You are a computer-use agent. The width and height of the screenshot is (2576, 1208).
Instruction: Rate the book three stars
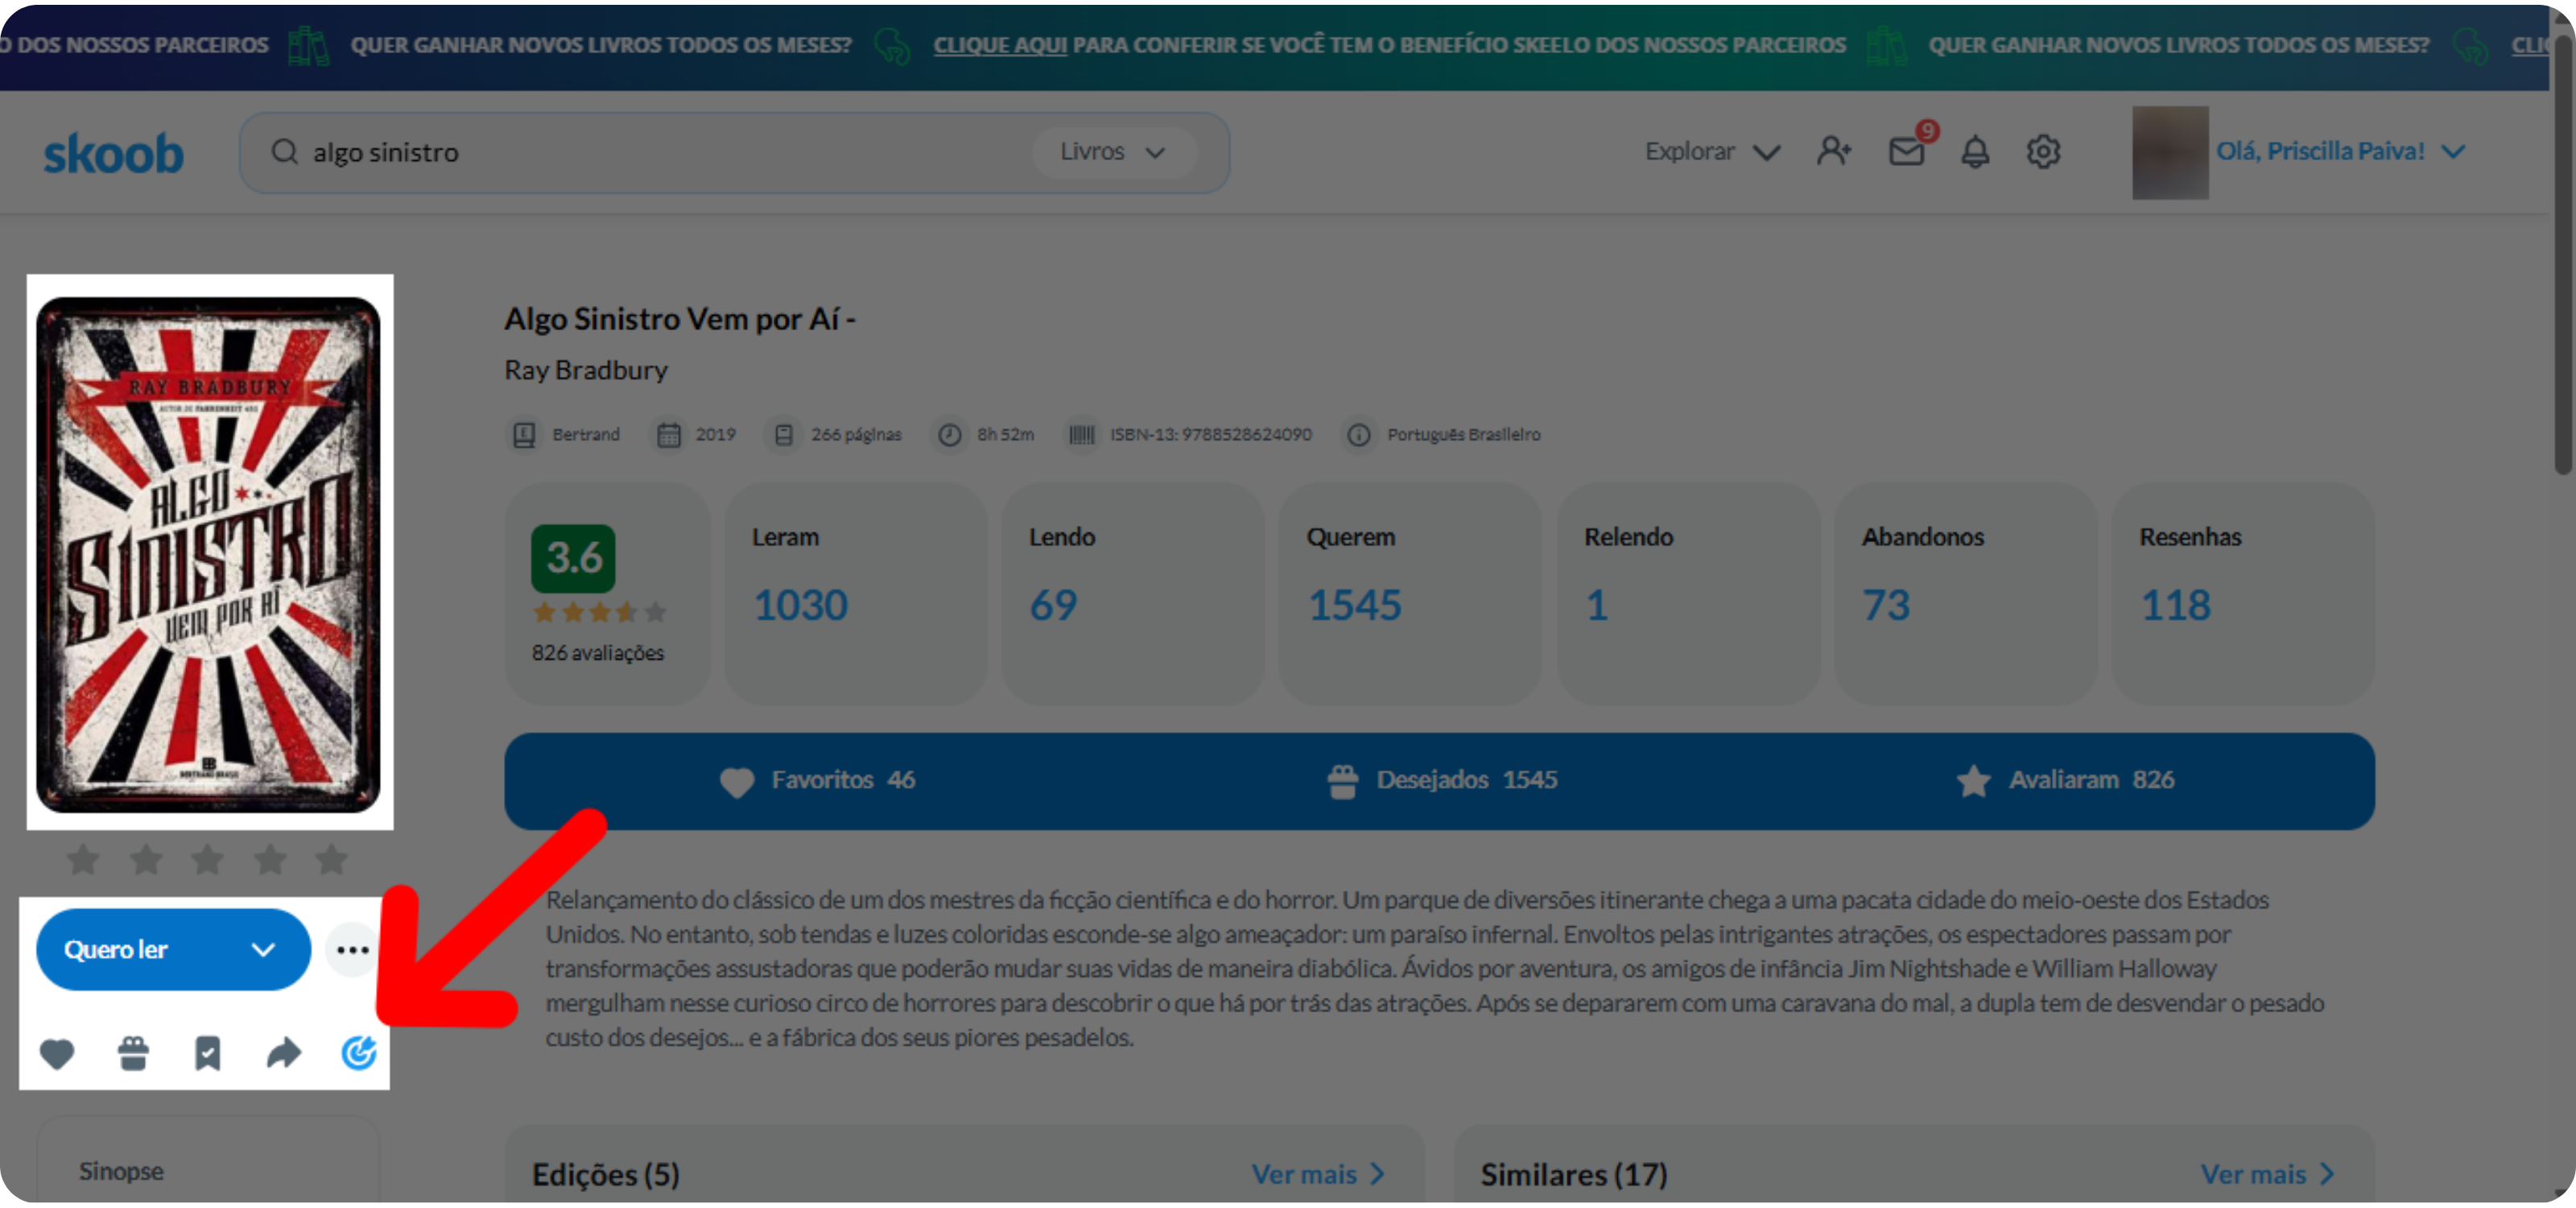(x=207, y=859)
